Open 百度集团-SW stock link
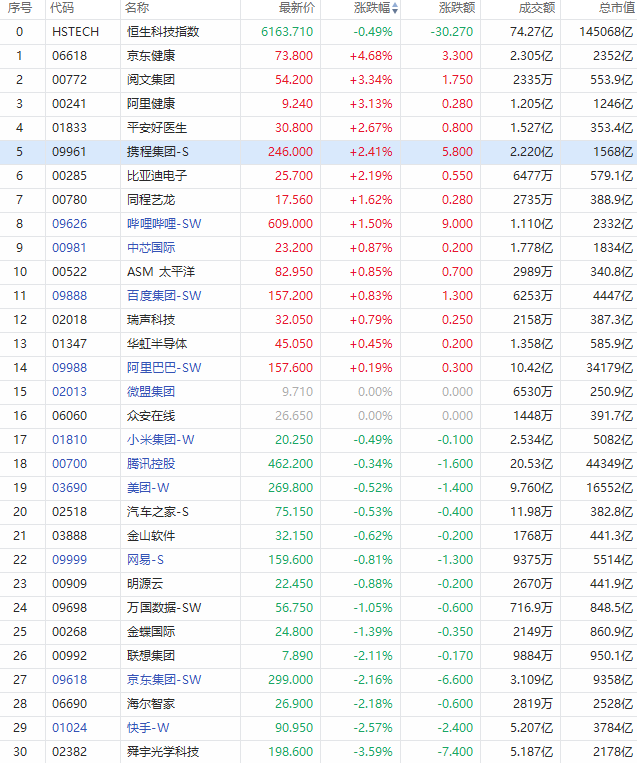The image size is (637, 763). point(164,296)
